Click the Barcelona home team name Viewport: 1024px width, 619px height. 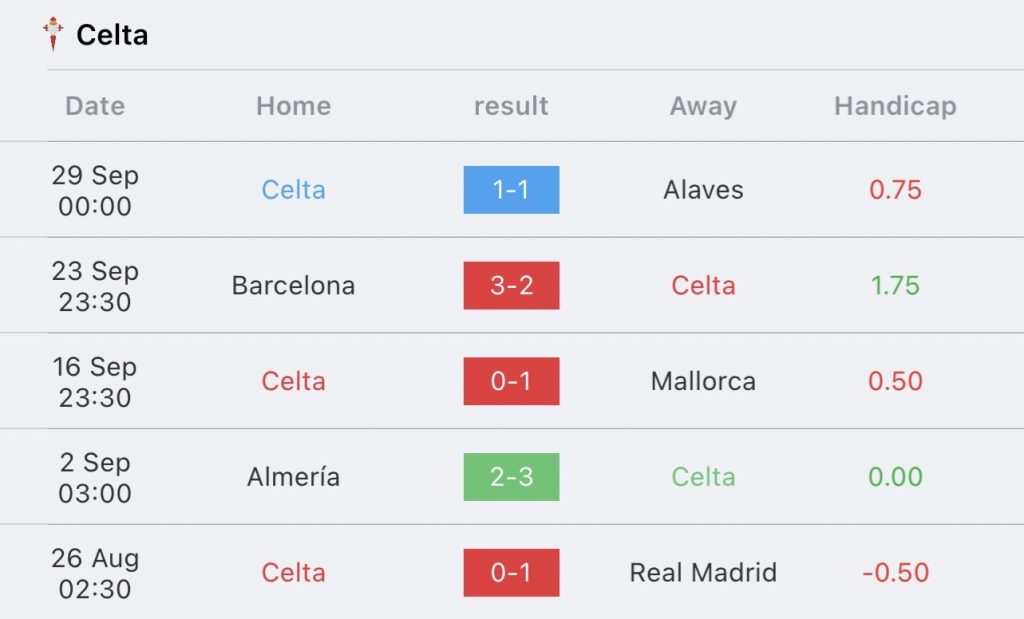click(x=293, y=285)
